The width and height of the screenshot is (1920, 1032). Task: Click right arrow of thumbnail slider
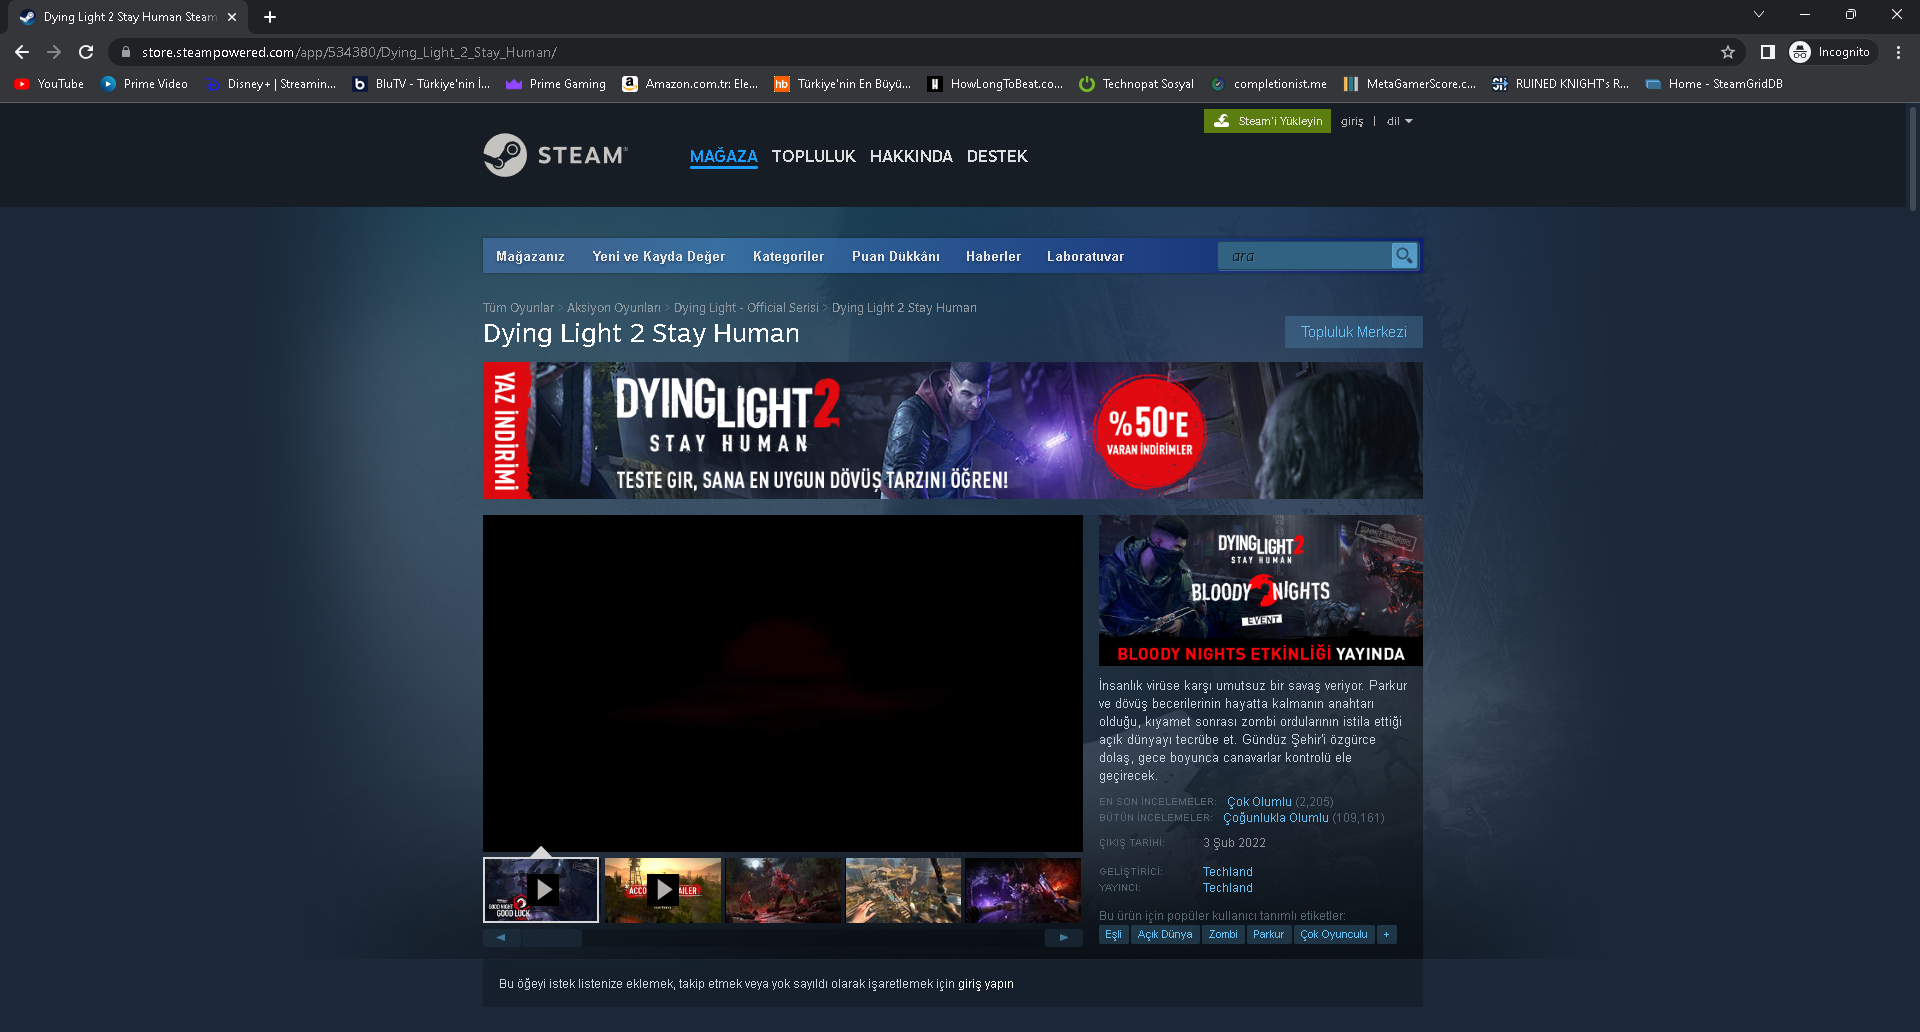(1064, 938)
